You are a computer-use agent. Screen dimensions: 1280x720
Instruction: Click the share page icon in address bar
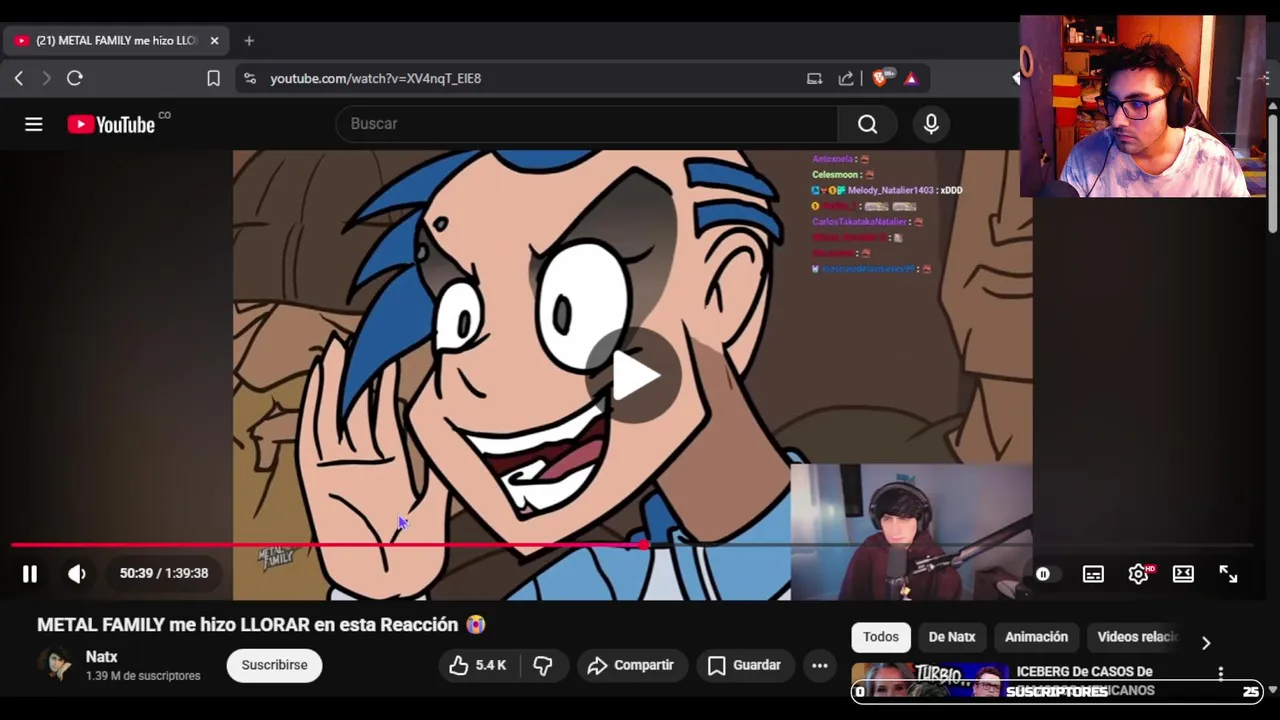(x=846, y=78)
